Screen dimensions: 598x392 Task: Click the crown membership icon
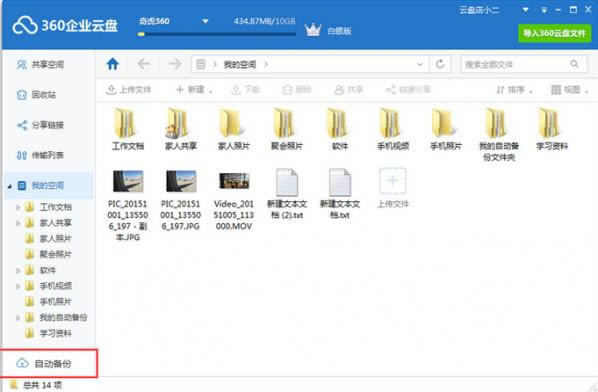[313, 30]
